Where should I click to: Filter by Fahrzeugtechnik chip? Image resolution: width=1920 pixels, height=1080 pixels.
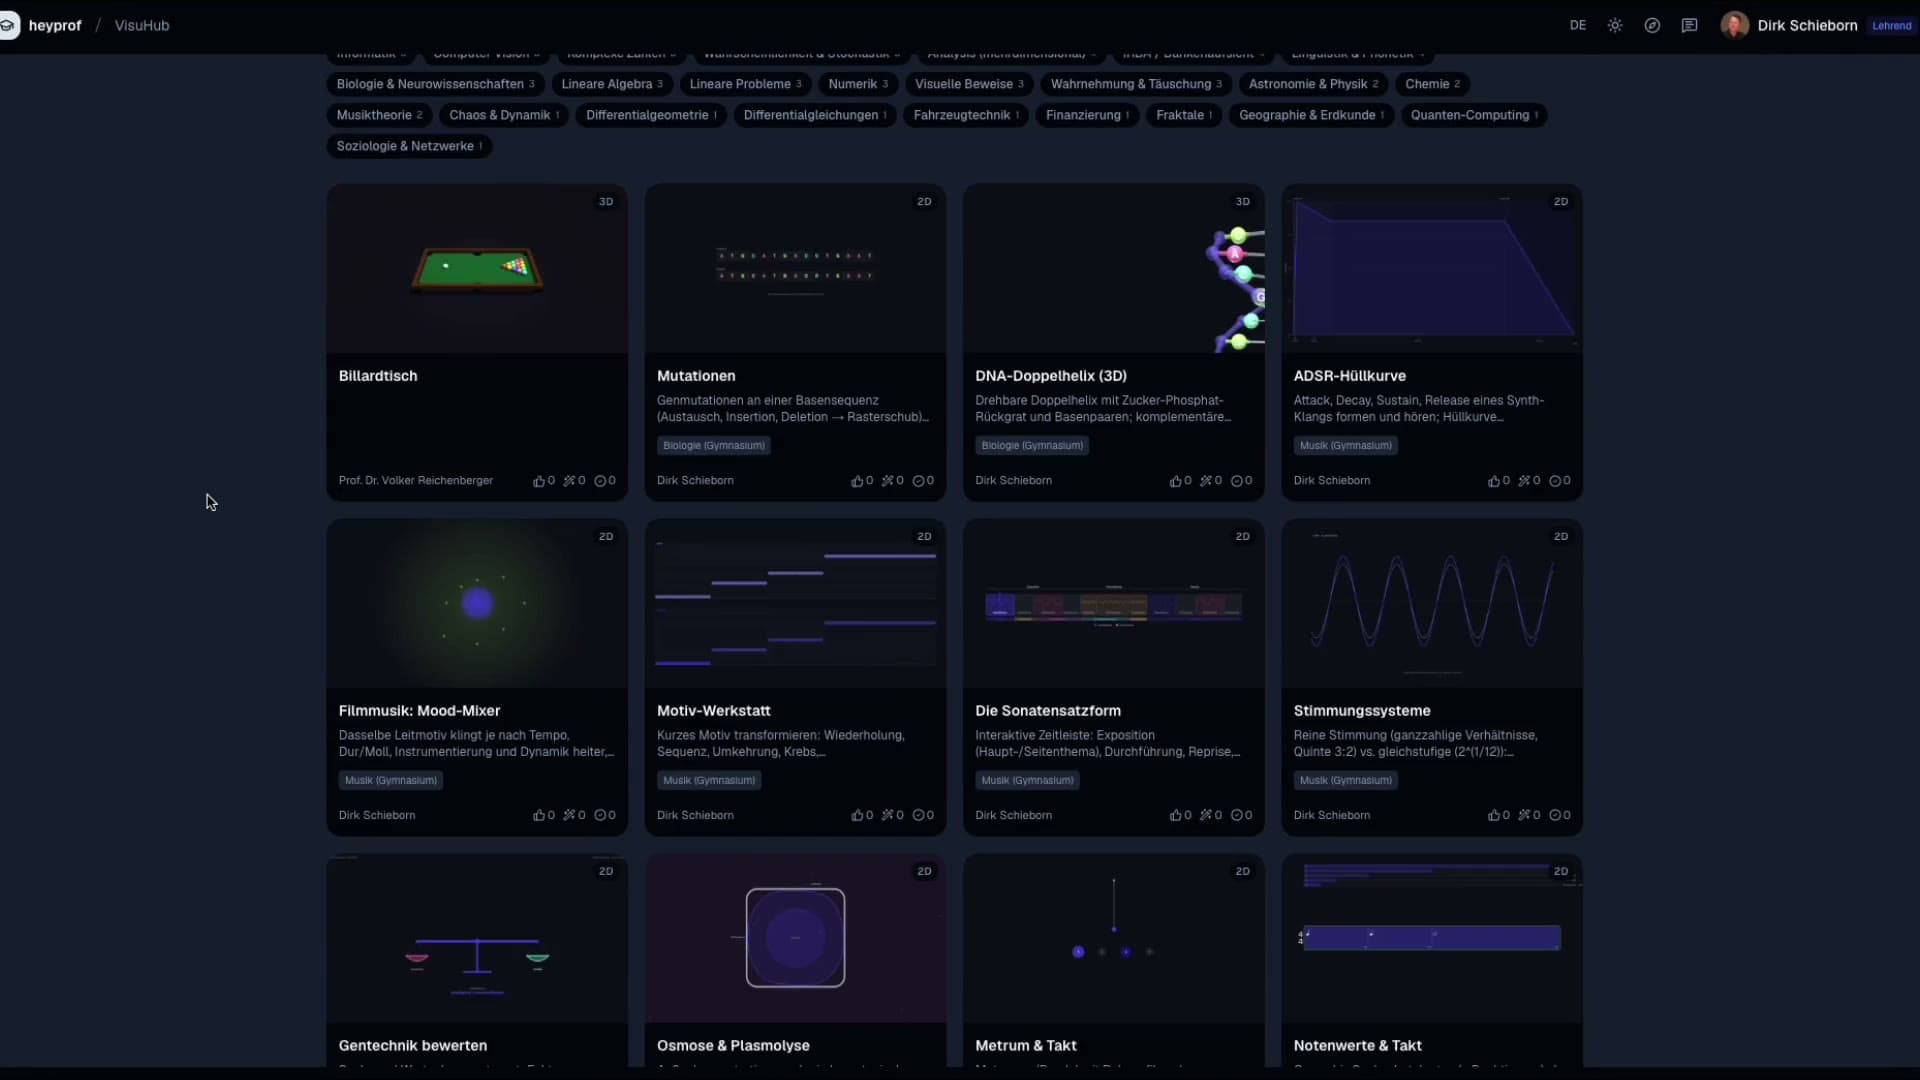tap(966, 115)
